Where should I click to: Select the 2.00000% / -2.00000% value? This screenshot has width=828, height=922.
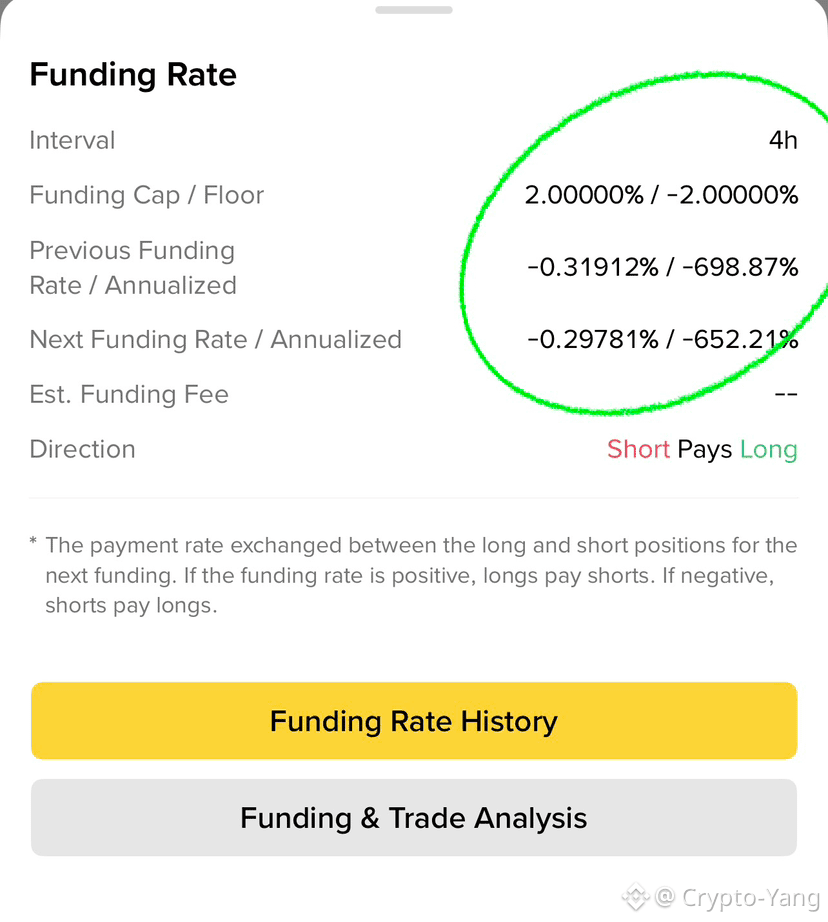[x=662, y=195]
